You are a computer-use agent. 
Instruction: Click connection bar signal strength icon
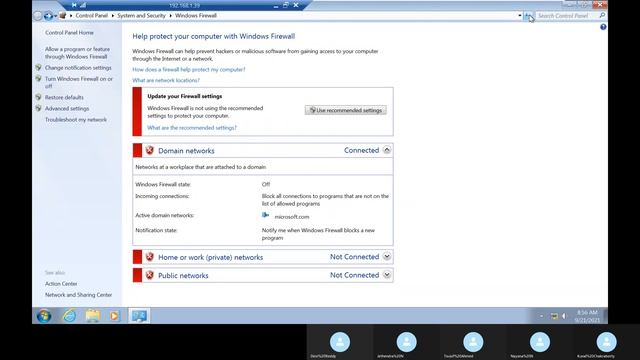click(x=83, y=5)
